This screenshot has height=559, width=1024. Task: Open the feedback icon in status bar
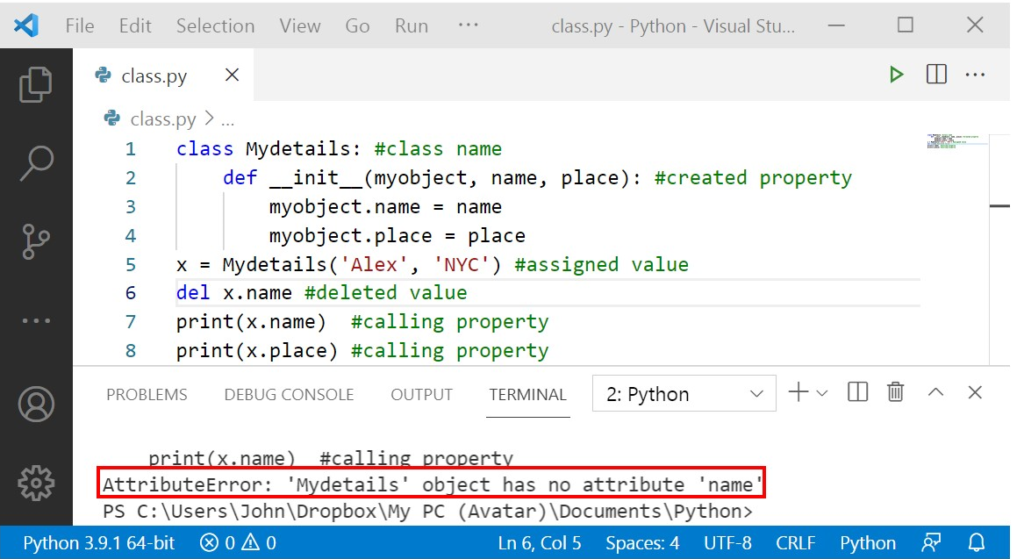pyautogui.click(x=931, y=543)
